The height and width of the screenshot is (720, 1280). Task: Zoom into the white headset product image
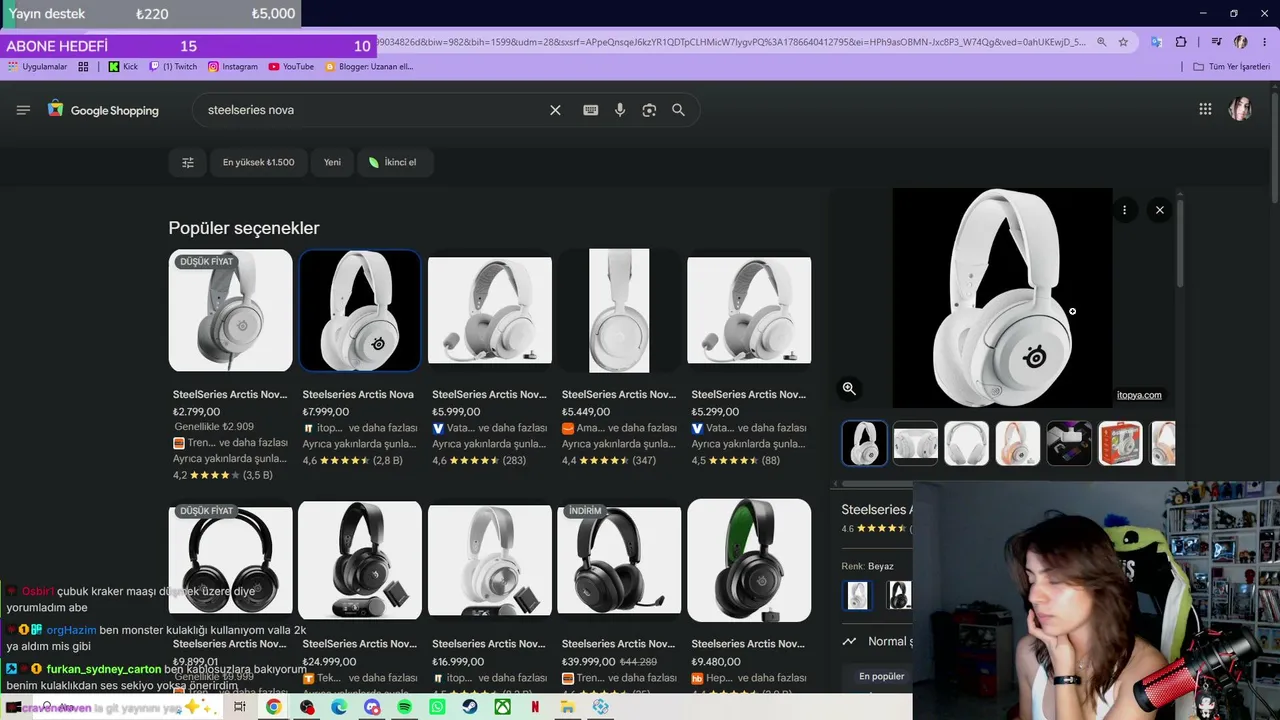849,388
